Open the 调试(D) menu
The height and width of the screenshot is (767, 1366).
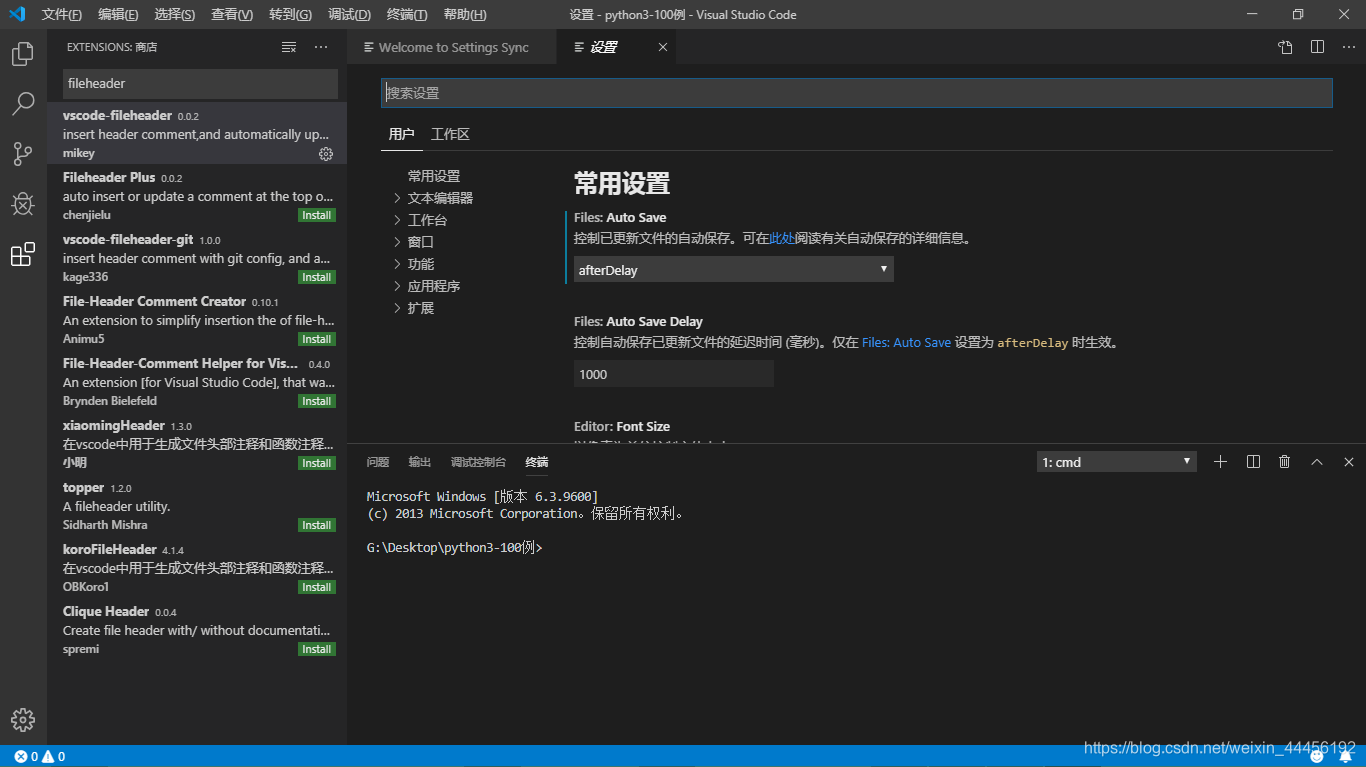[349, 14]
